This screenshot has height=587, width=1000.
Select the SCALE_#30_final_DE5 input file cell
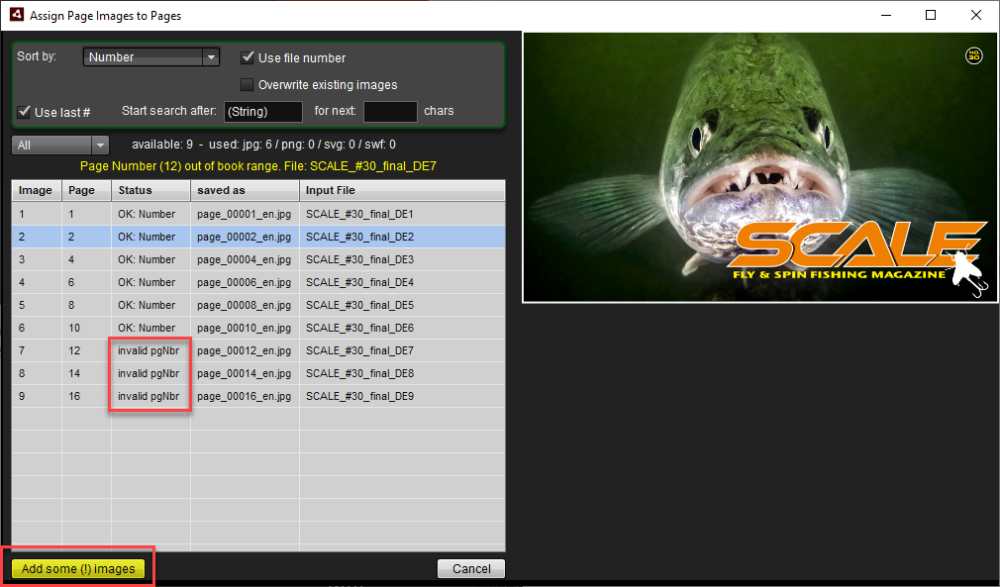tap(402, 305)
